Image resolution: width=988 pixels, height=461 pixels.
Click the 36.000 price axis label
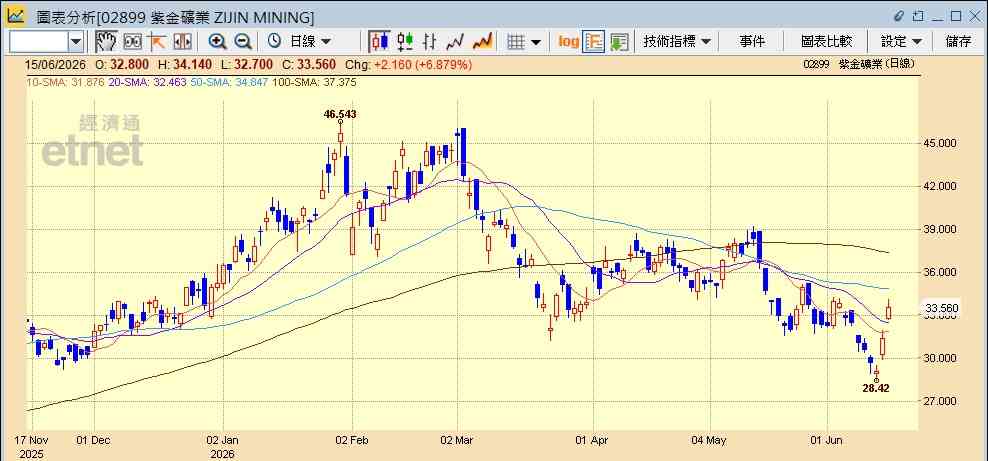tap(940, 273)
